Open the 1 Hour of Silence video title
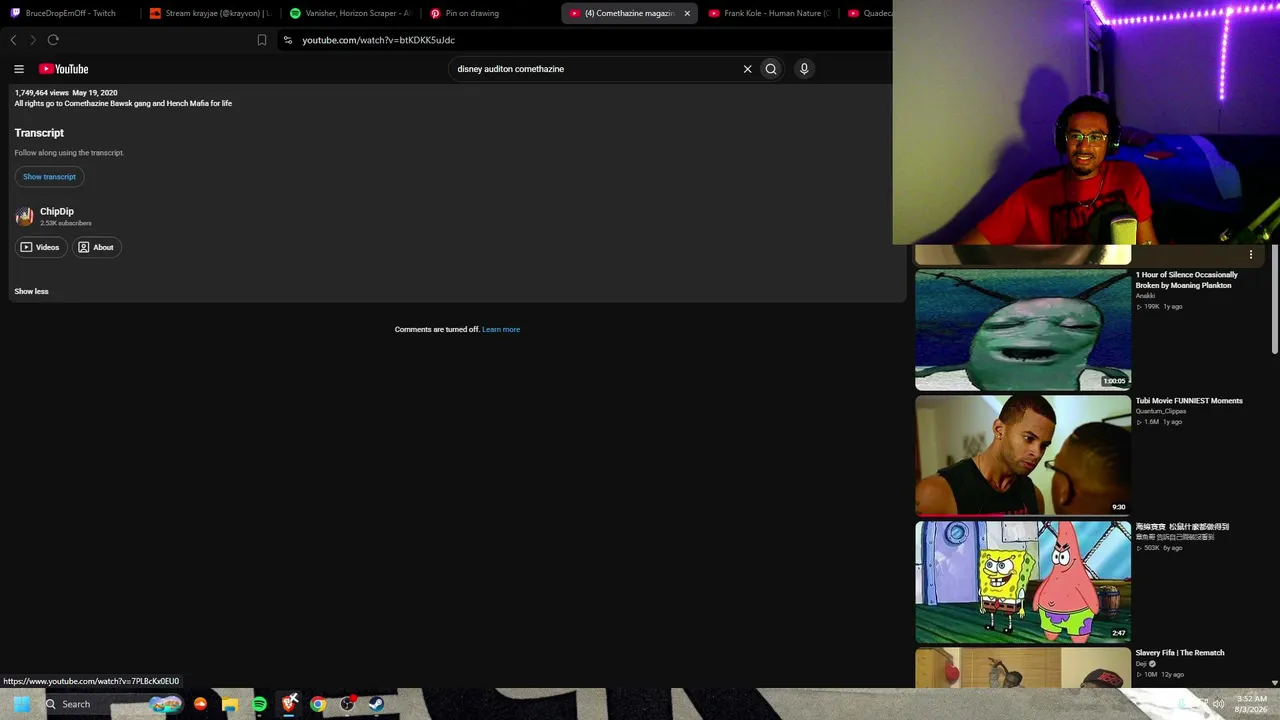 (x=1187, y=280)
